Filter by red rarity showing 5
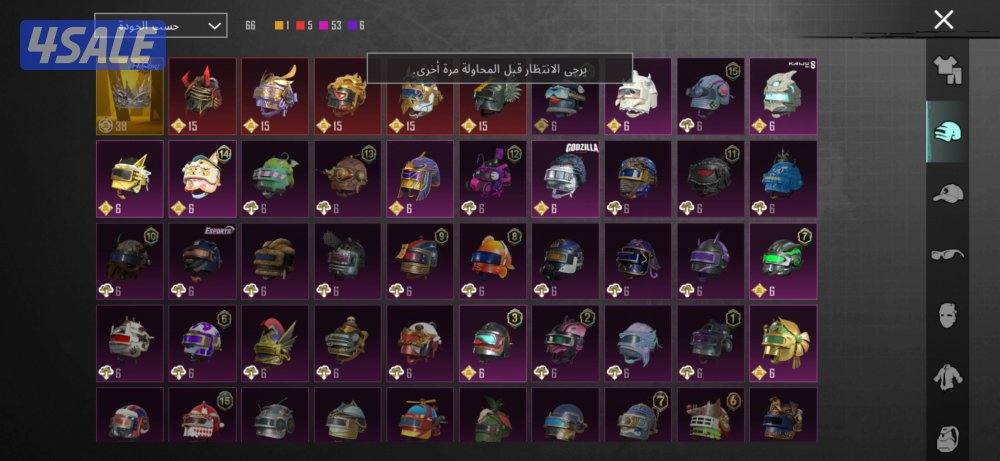The image size is (1000, 461). coord(305,26)
